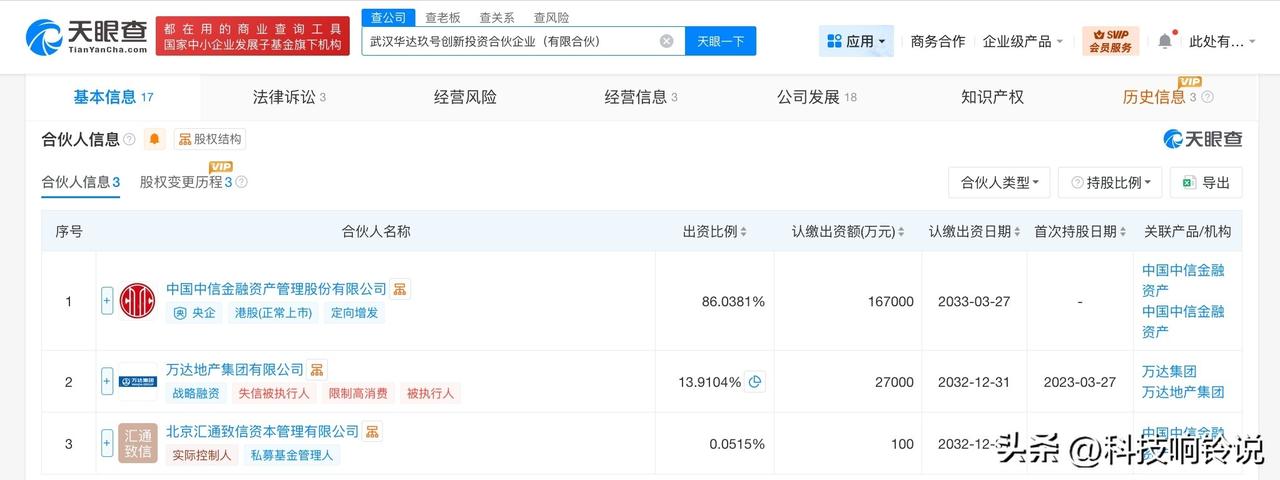Select the 经营风险 tab
This screenshot has height=480, width=1280.
465,97
